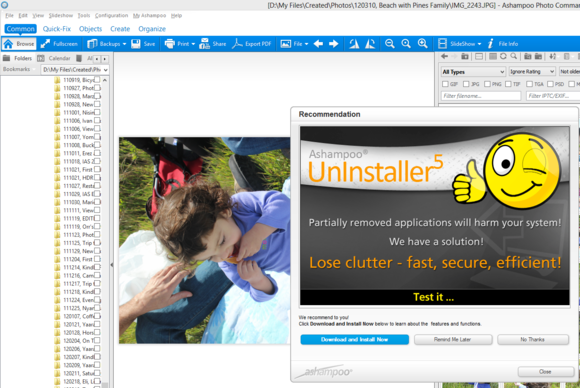Enable the PNG filter checkbox

[x=487, y=84]
